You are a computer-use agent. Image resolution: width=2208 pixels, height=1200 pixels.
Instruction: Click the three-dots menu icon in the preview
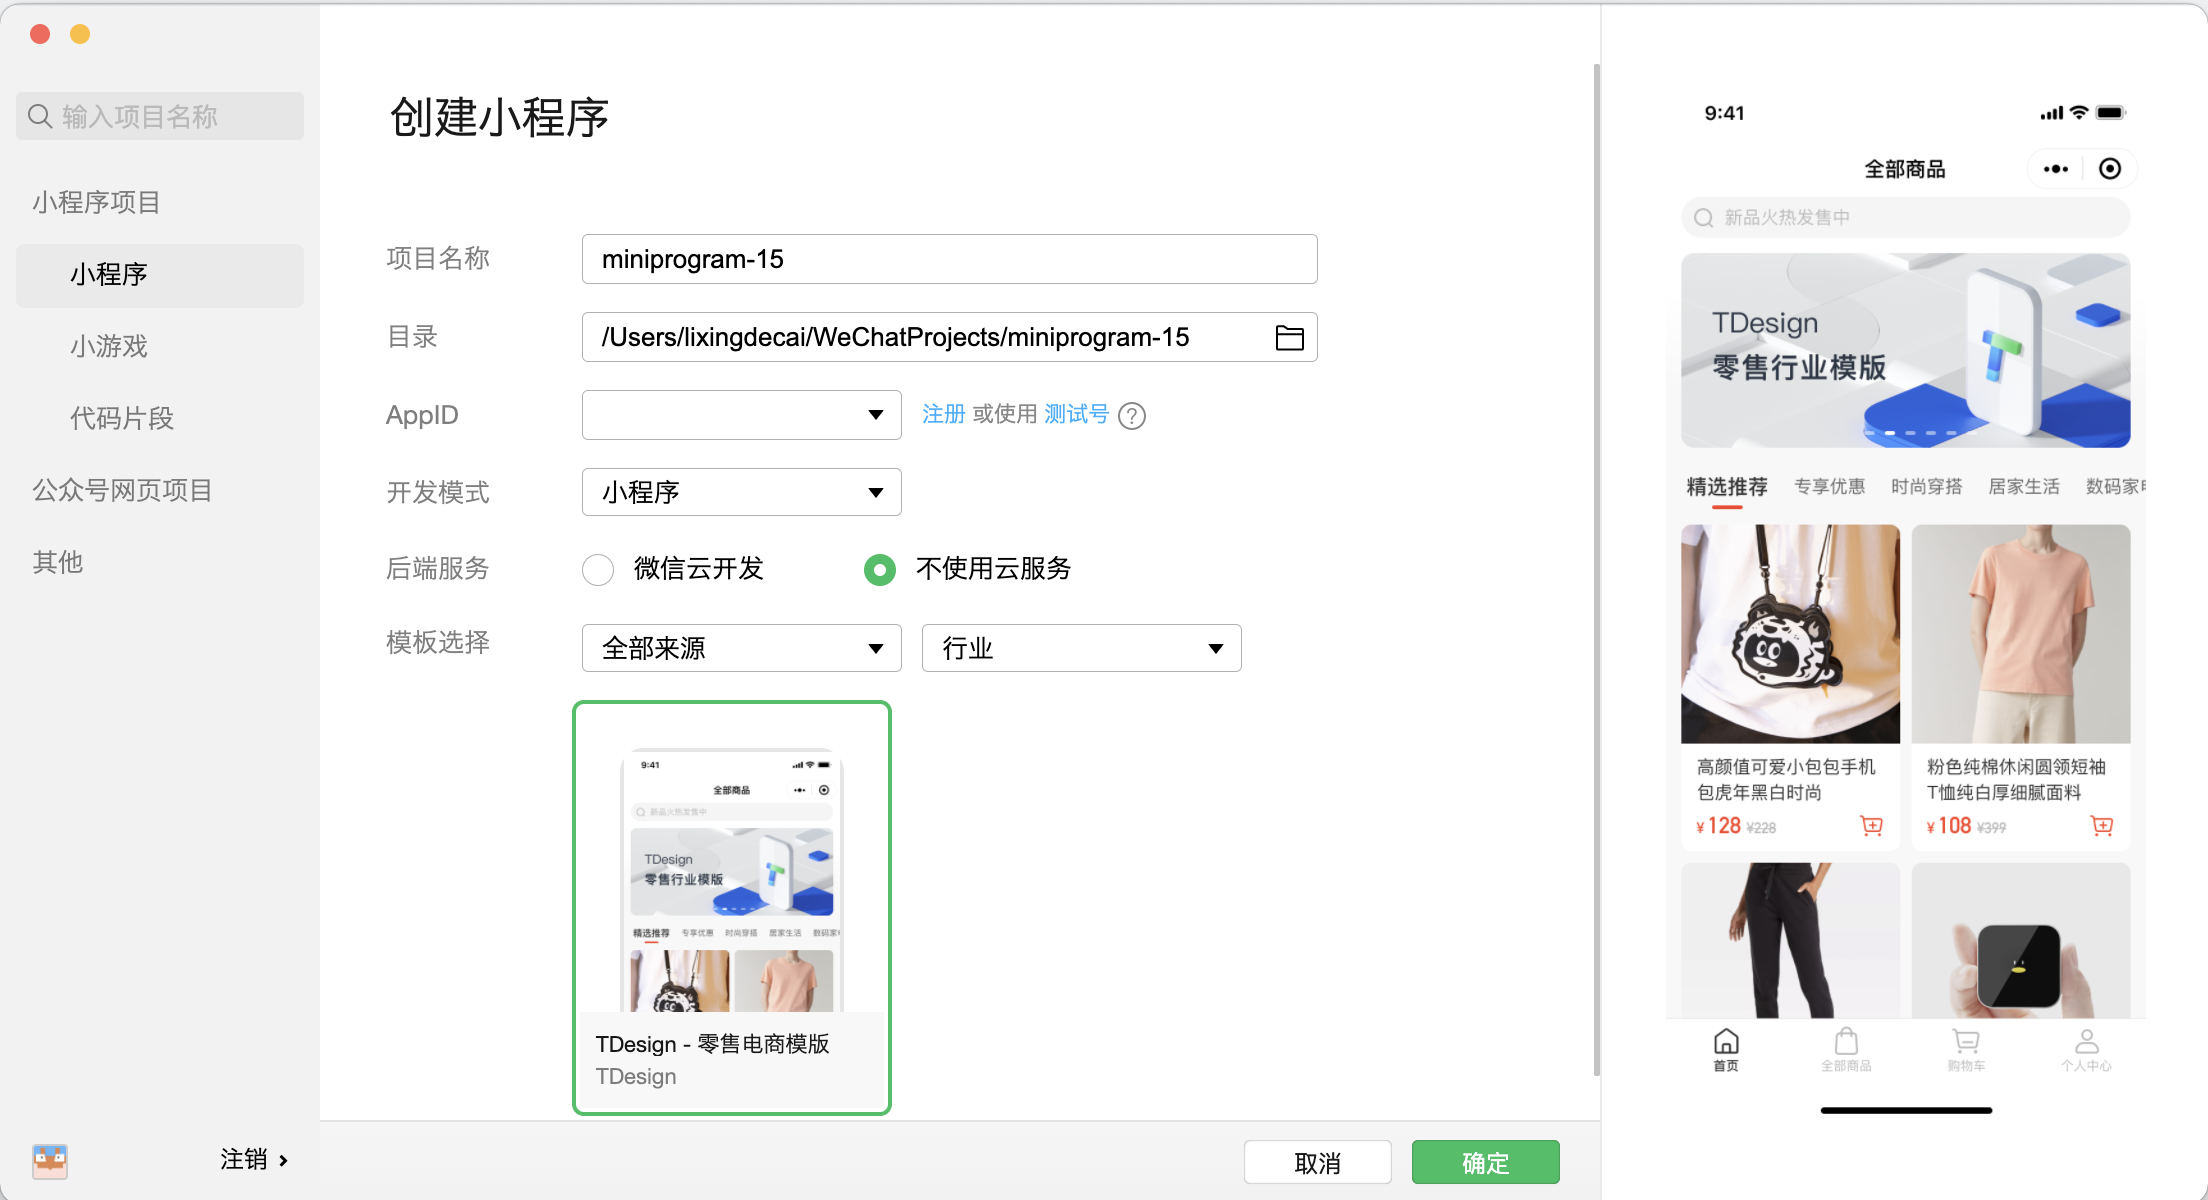tap(2056, 169)
